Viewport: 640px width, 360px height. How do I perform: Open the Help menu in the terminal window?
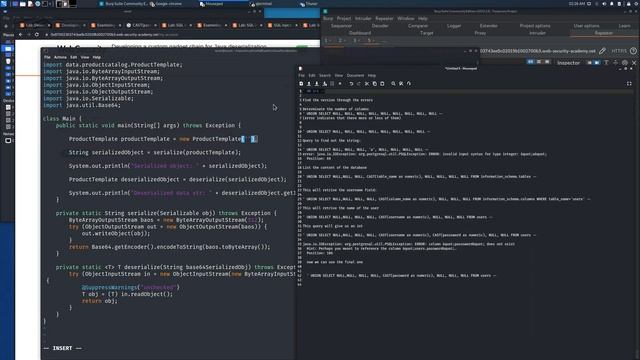point(97,57)
